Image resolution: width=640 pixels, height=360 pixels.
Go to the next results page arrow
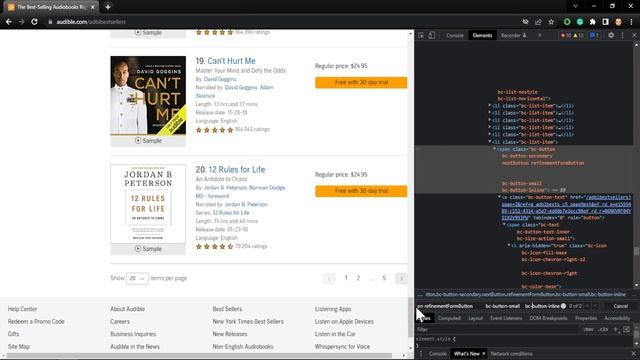tap(401, 278)
